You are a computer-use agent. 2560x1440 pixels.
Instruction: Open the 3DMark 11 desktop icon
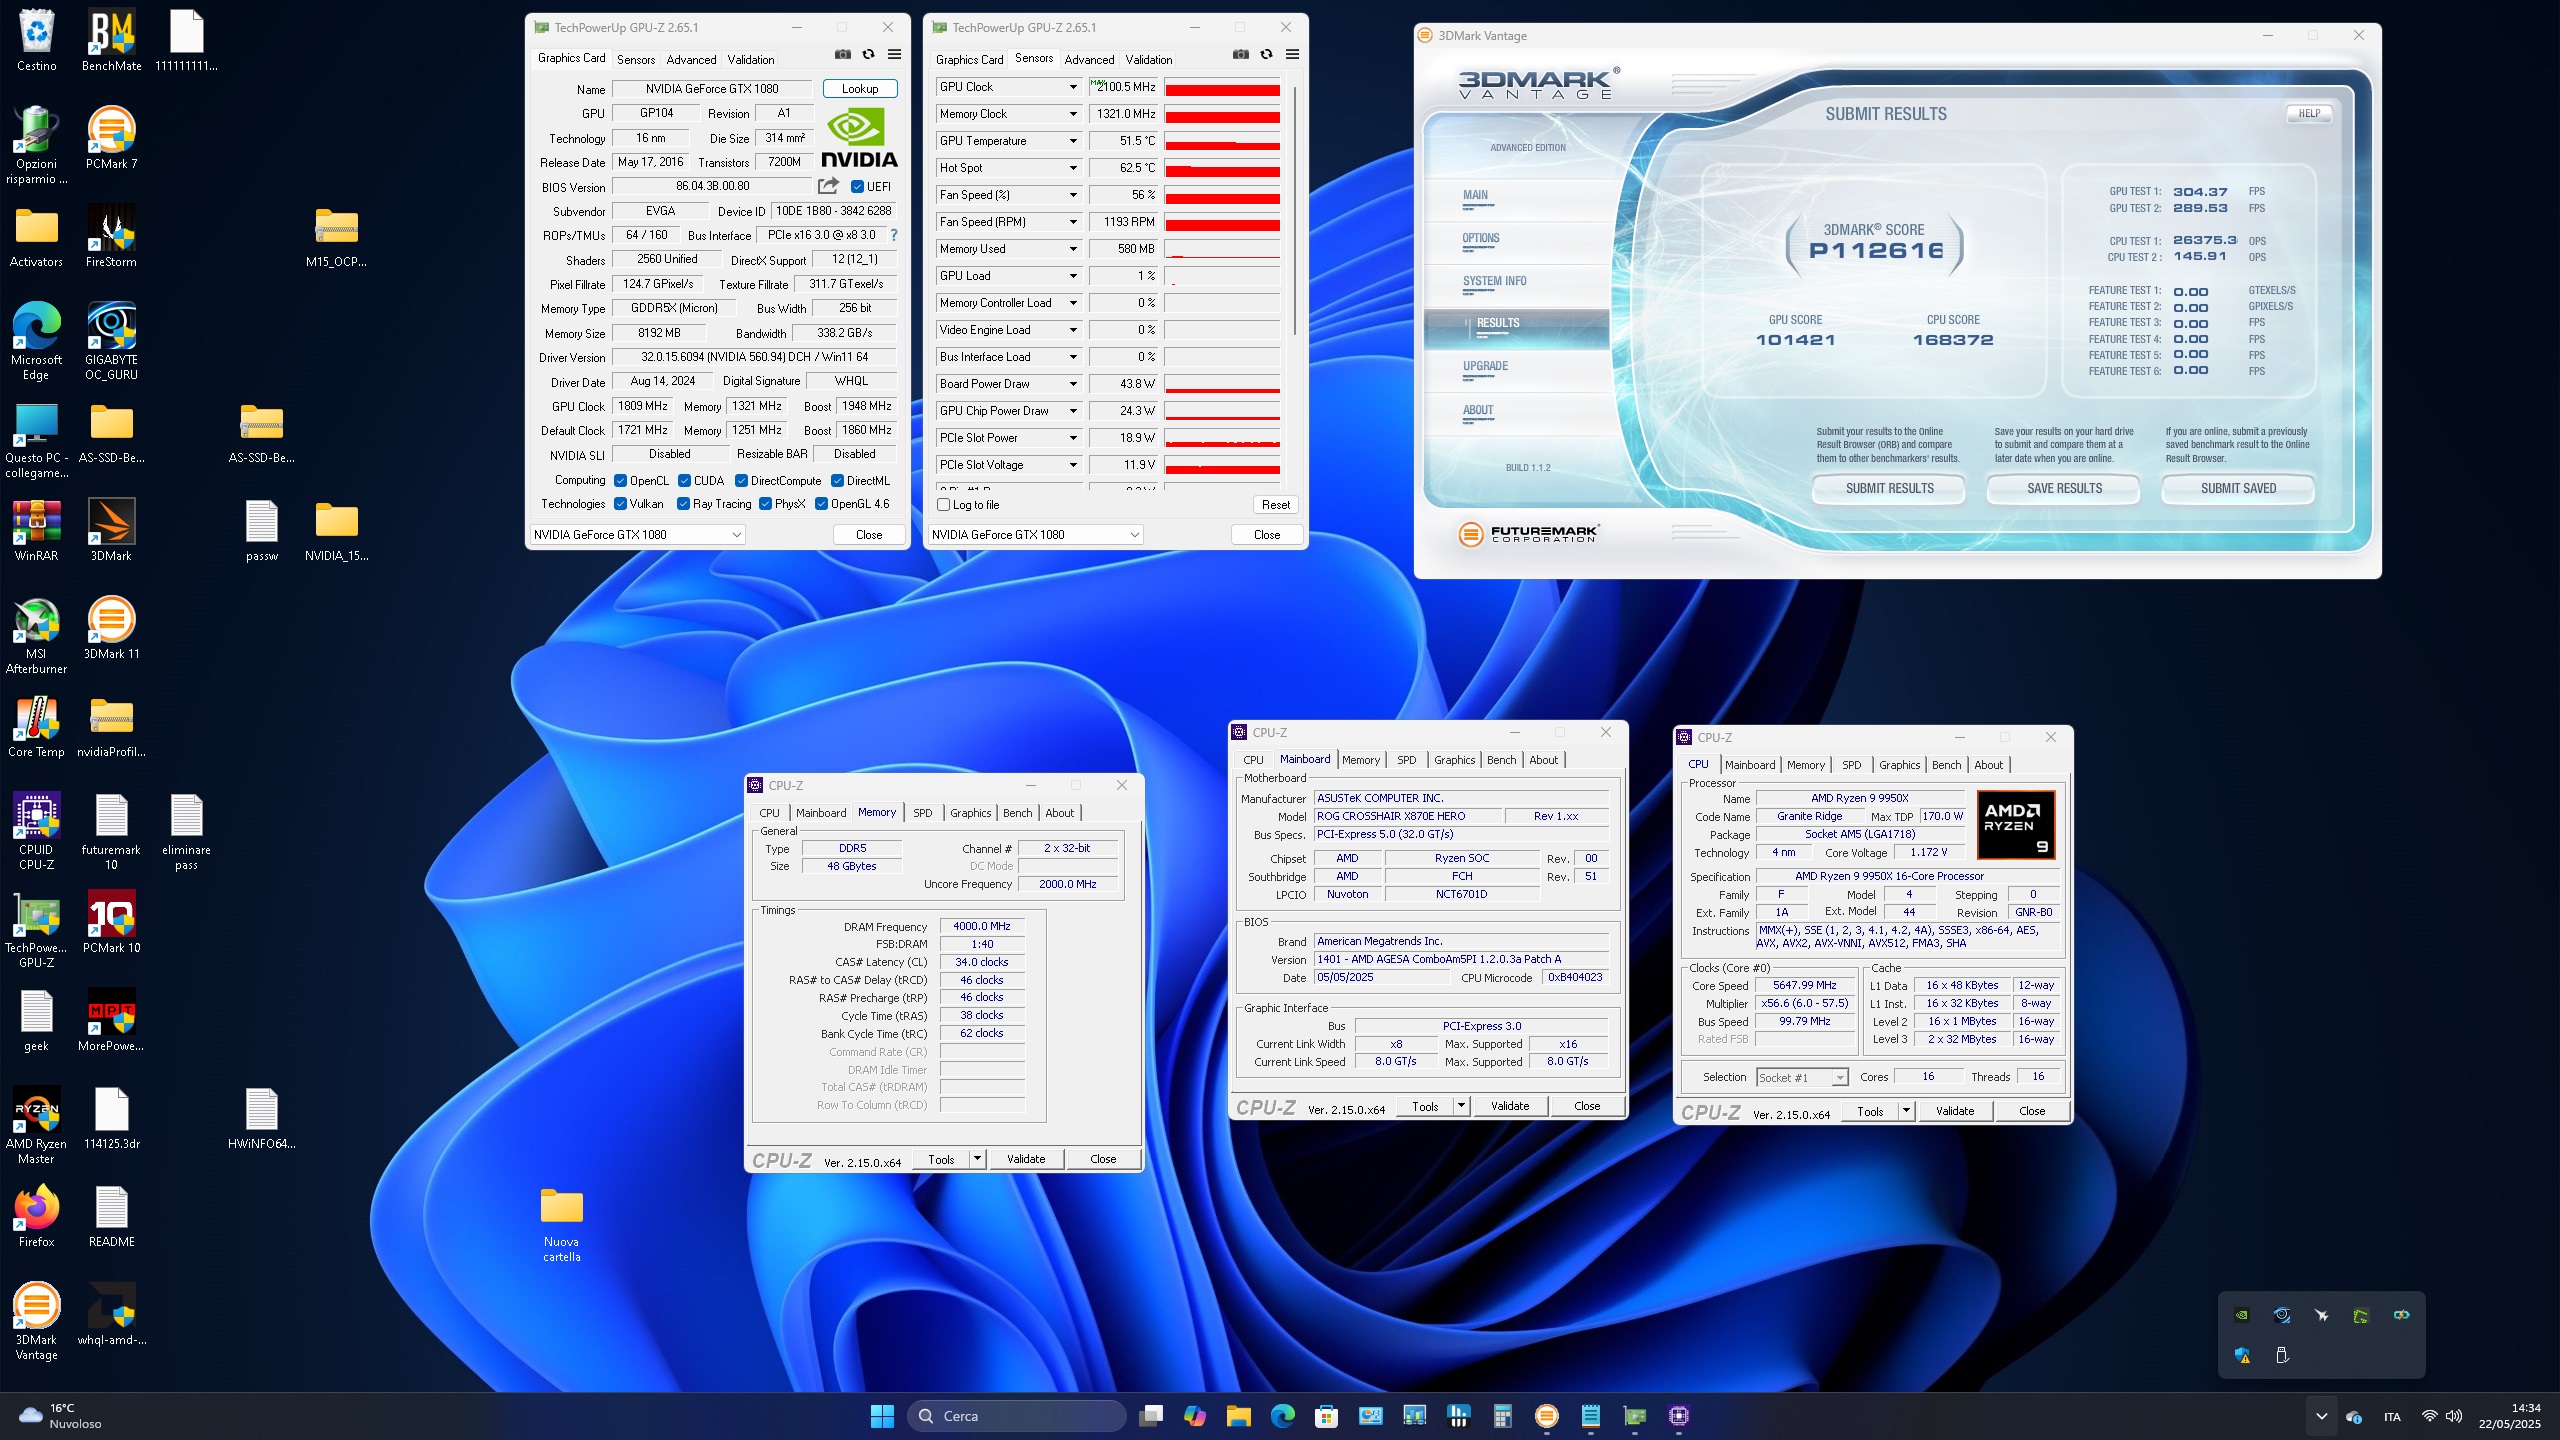click(111, 629)
